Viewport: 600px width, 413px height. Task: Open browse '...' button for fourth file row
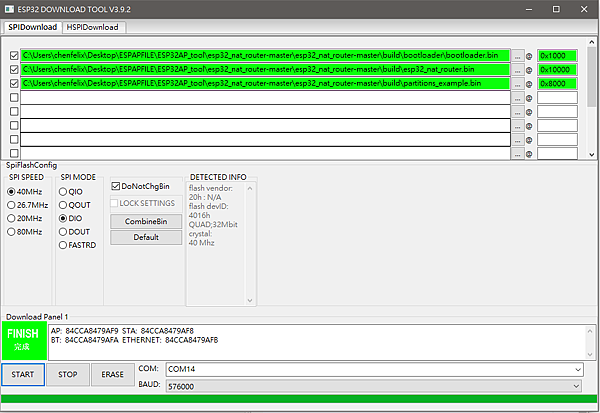(517, 98)
